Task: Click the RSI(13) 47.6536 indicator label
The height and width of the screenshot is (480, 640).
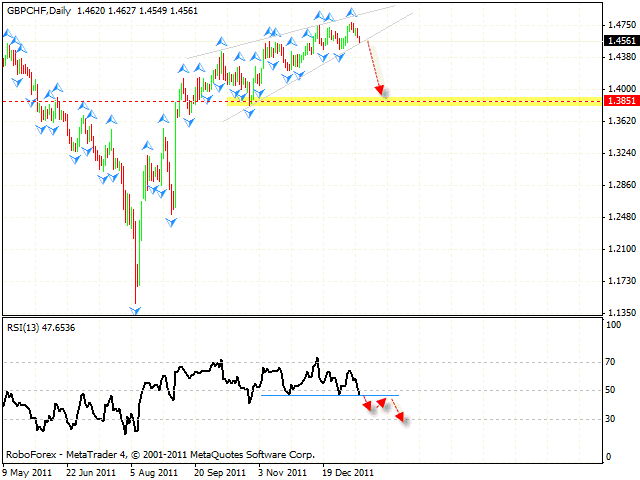Action: 40,327
